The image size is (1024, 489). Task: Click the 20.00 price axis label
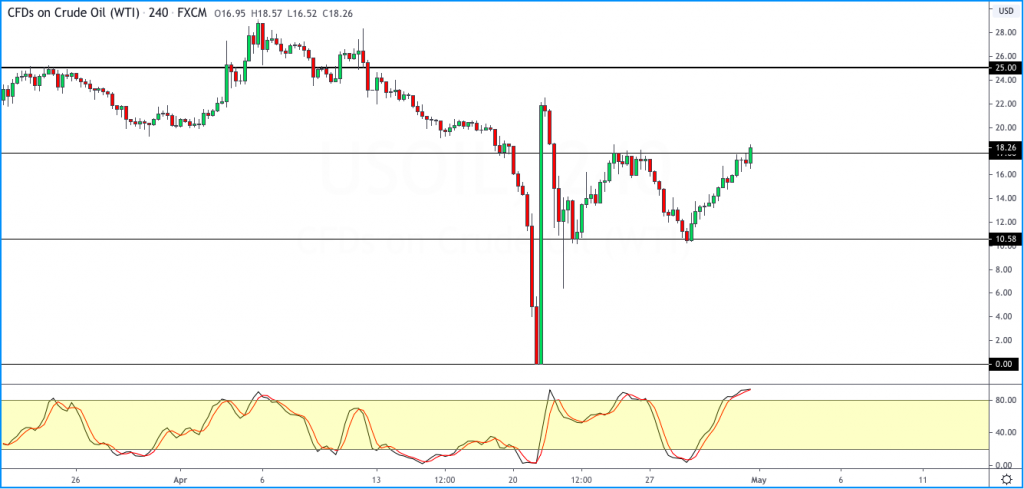[x=1005, y=127]
